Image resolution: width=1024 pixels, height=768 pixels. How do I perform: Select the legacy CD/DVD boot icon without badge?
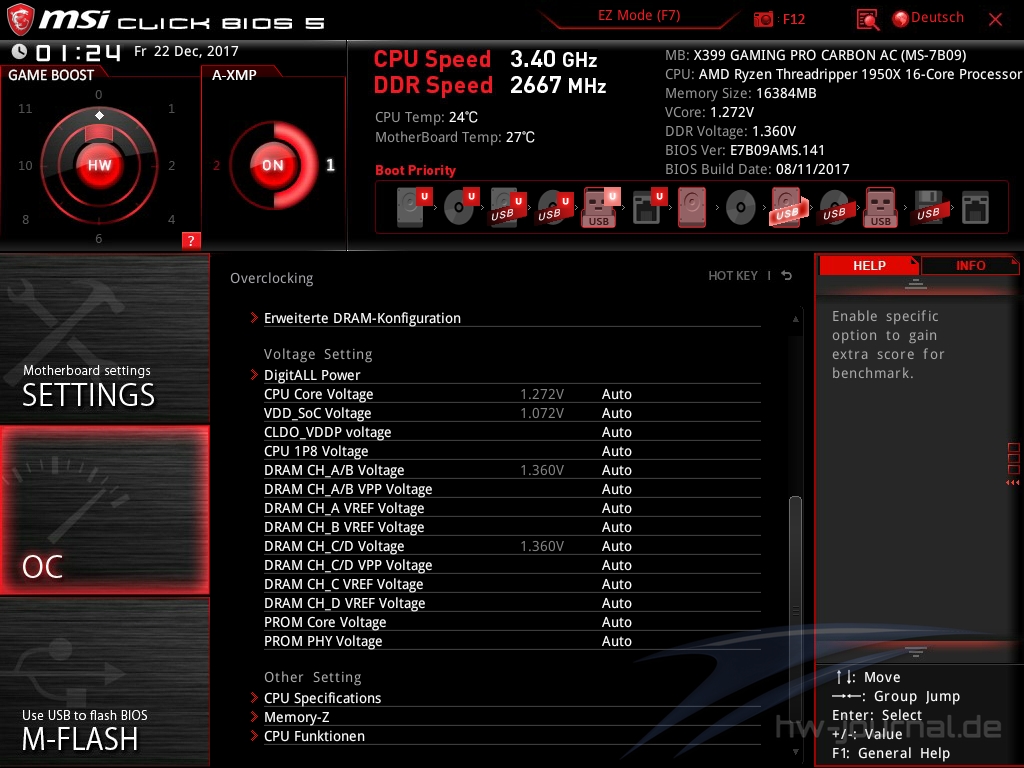[741, 208]
